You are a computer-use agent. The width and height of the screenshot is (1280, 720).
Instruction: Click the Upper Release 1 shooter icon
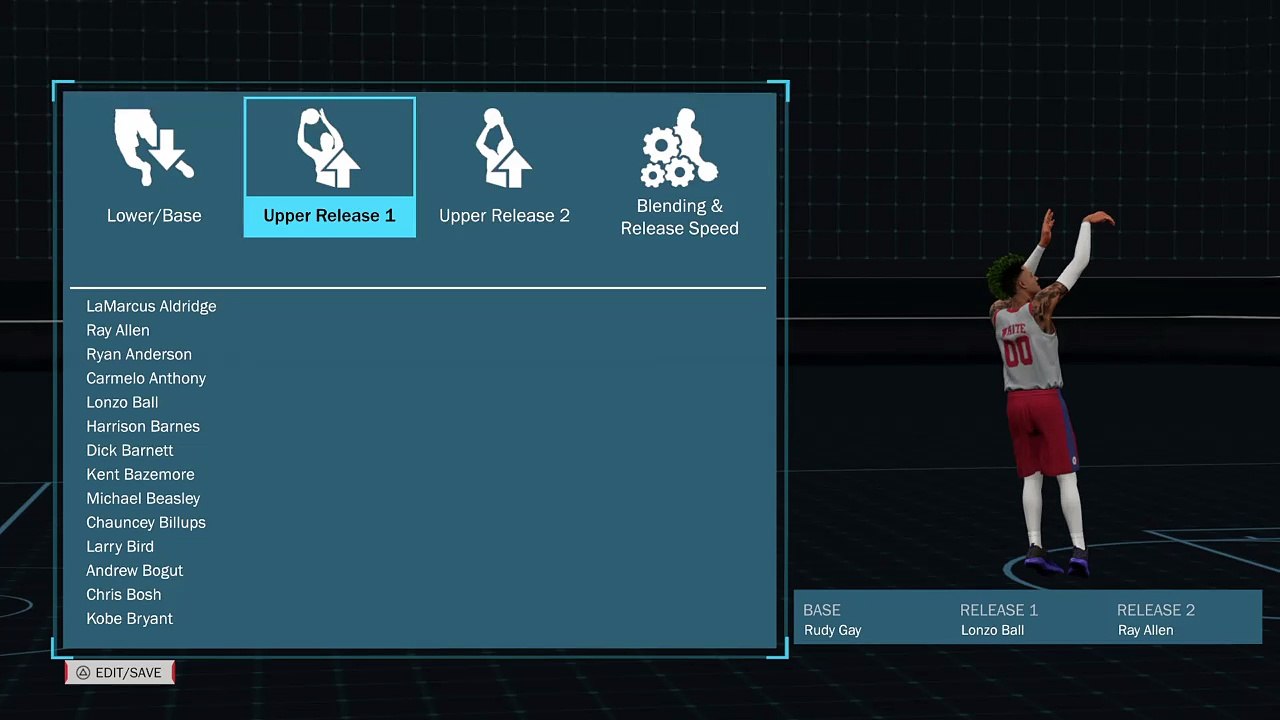pos(328,148)
